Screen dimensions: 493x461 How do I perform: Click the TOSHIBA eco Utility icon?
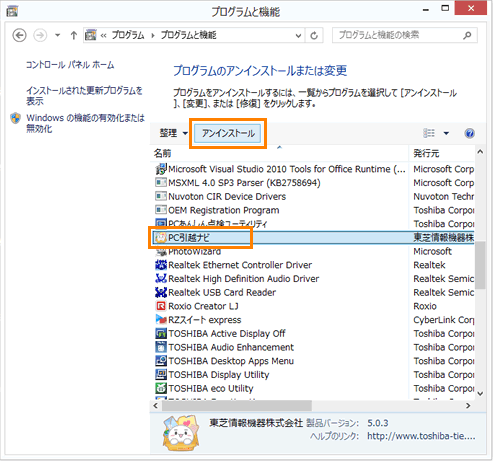[161, 388]
